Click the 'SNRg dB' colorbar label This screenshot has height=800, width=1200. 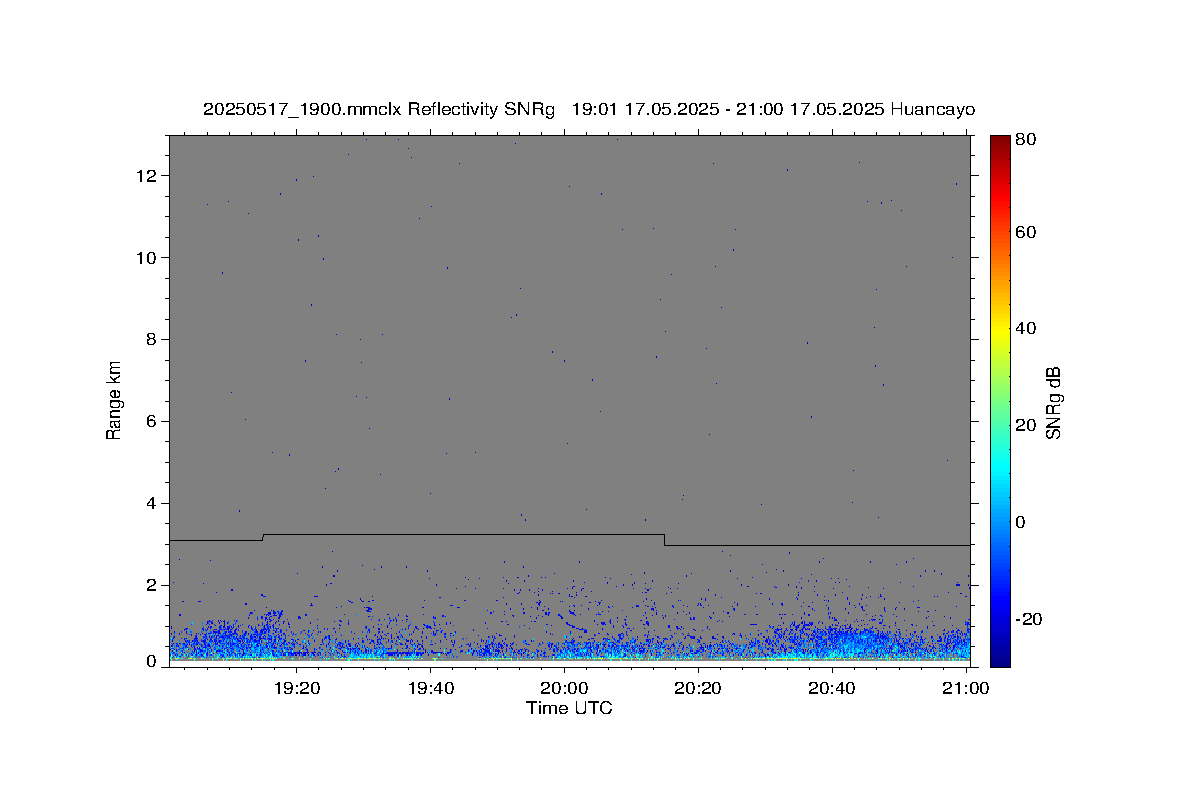(1053, 402)
